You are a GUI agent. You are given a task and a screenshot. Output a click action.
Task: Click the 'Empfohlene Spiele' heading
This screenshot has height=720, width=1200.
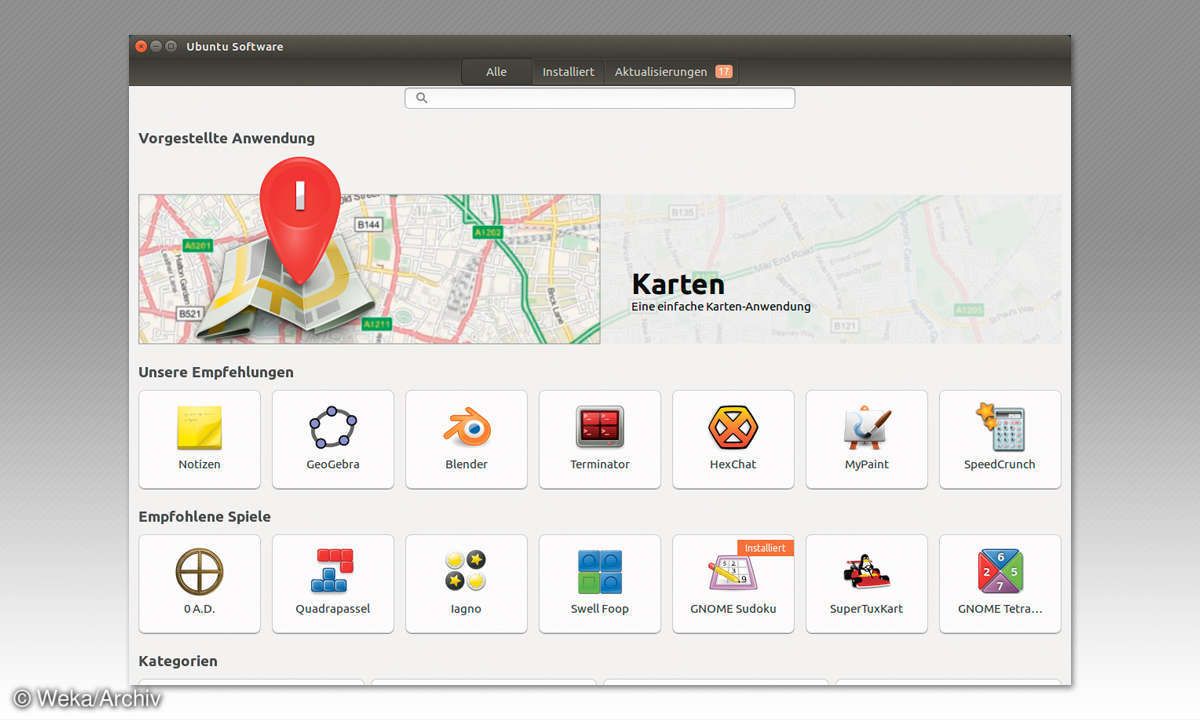click(205, 517)
